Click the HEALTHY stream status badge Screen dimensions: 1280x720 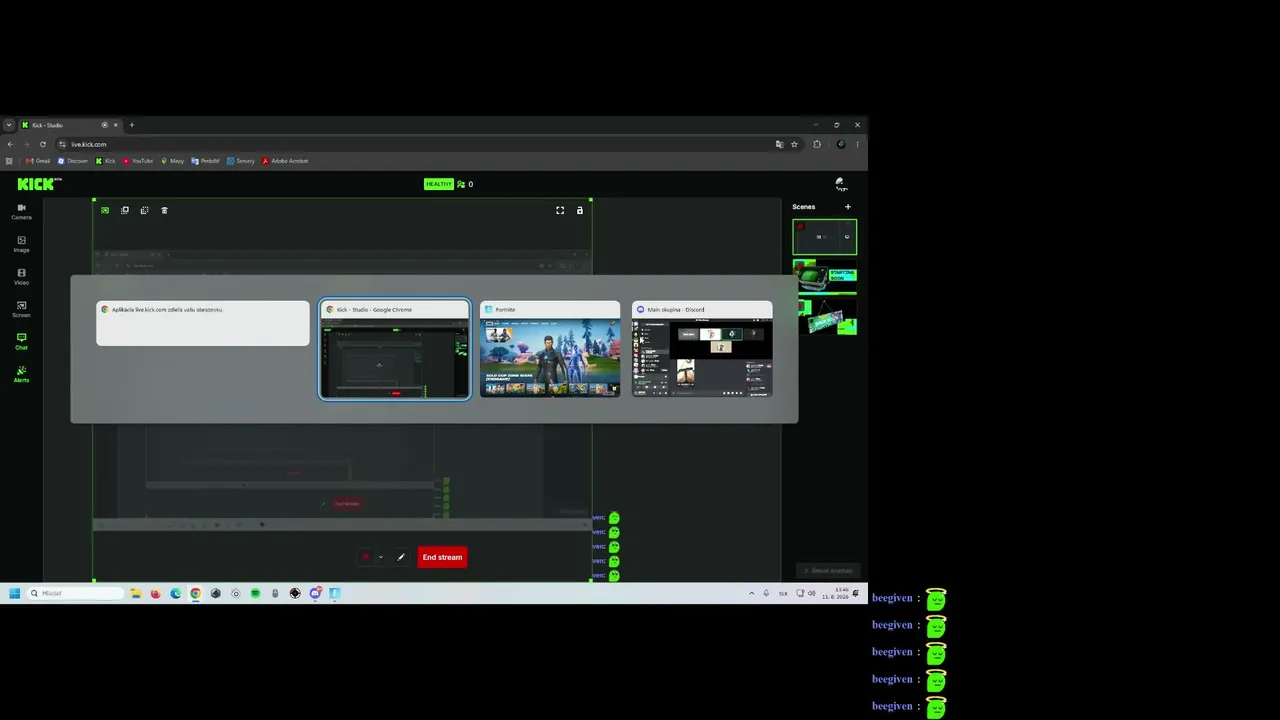438,184
